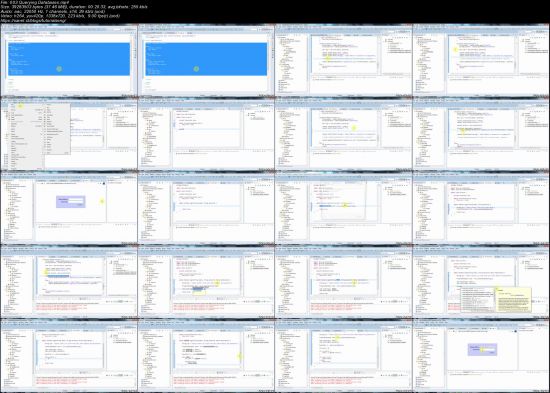Open the thumbnail showing the open context menus
The width and height of the screenshot is (550, 393).
69,134
